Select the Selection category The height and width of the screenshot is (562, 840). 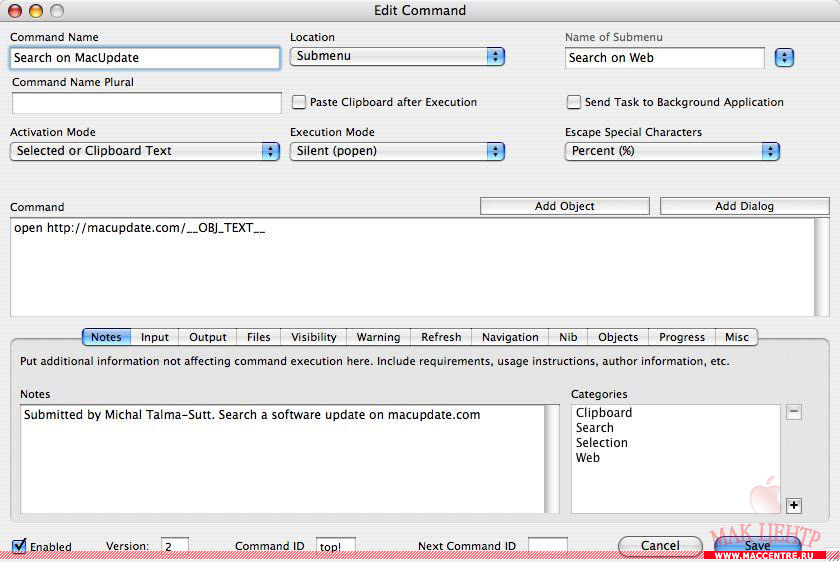602,443
